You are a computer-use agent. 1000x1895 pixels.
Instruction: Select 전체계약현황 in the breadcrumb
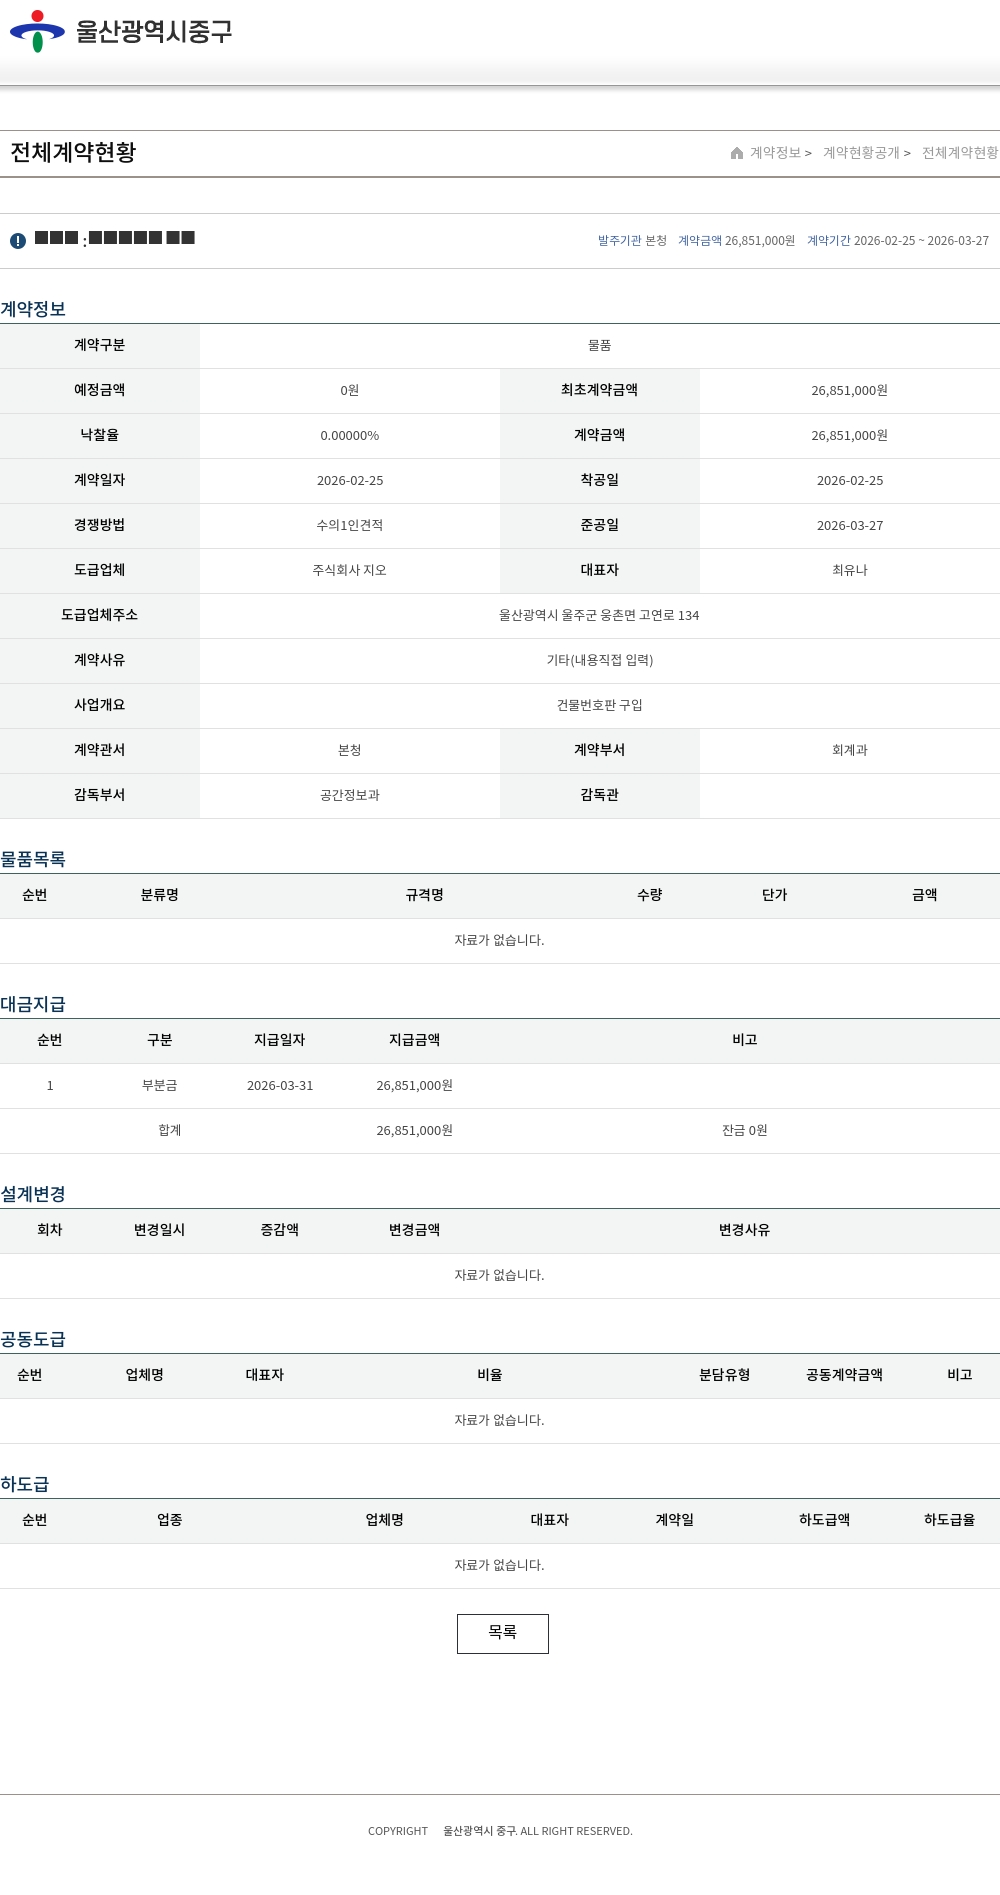[x=959, y=153]
